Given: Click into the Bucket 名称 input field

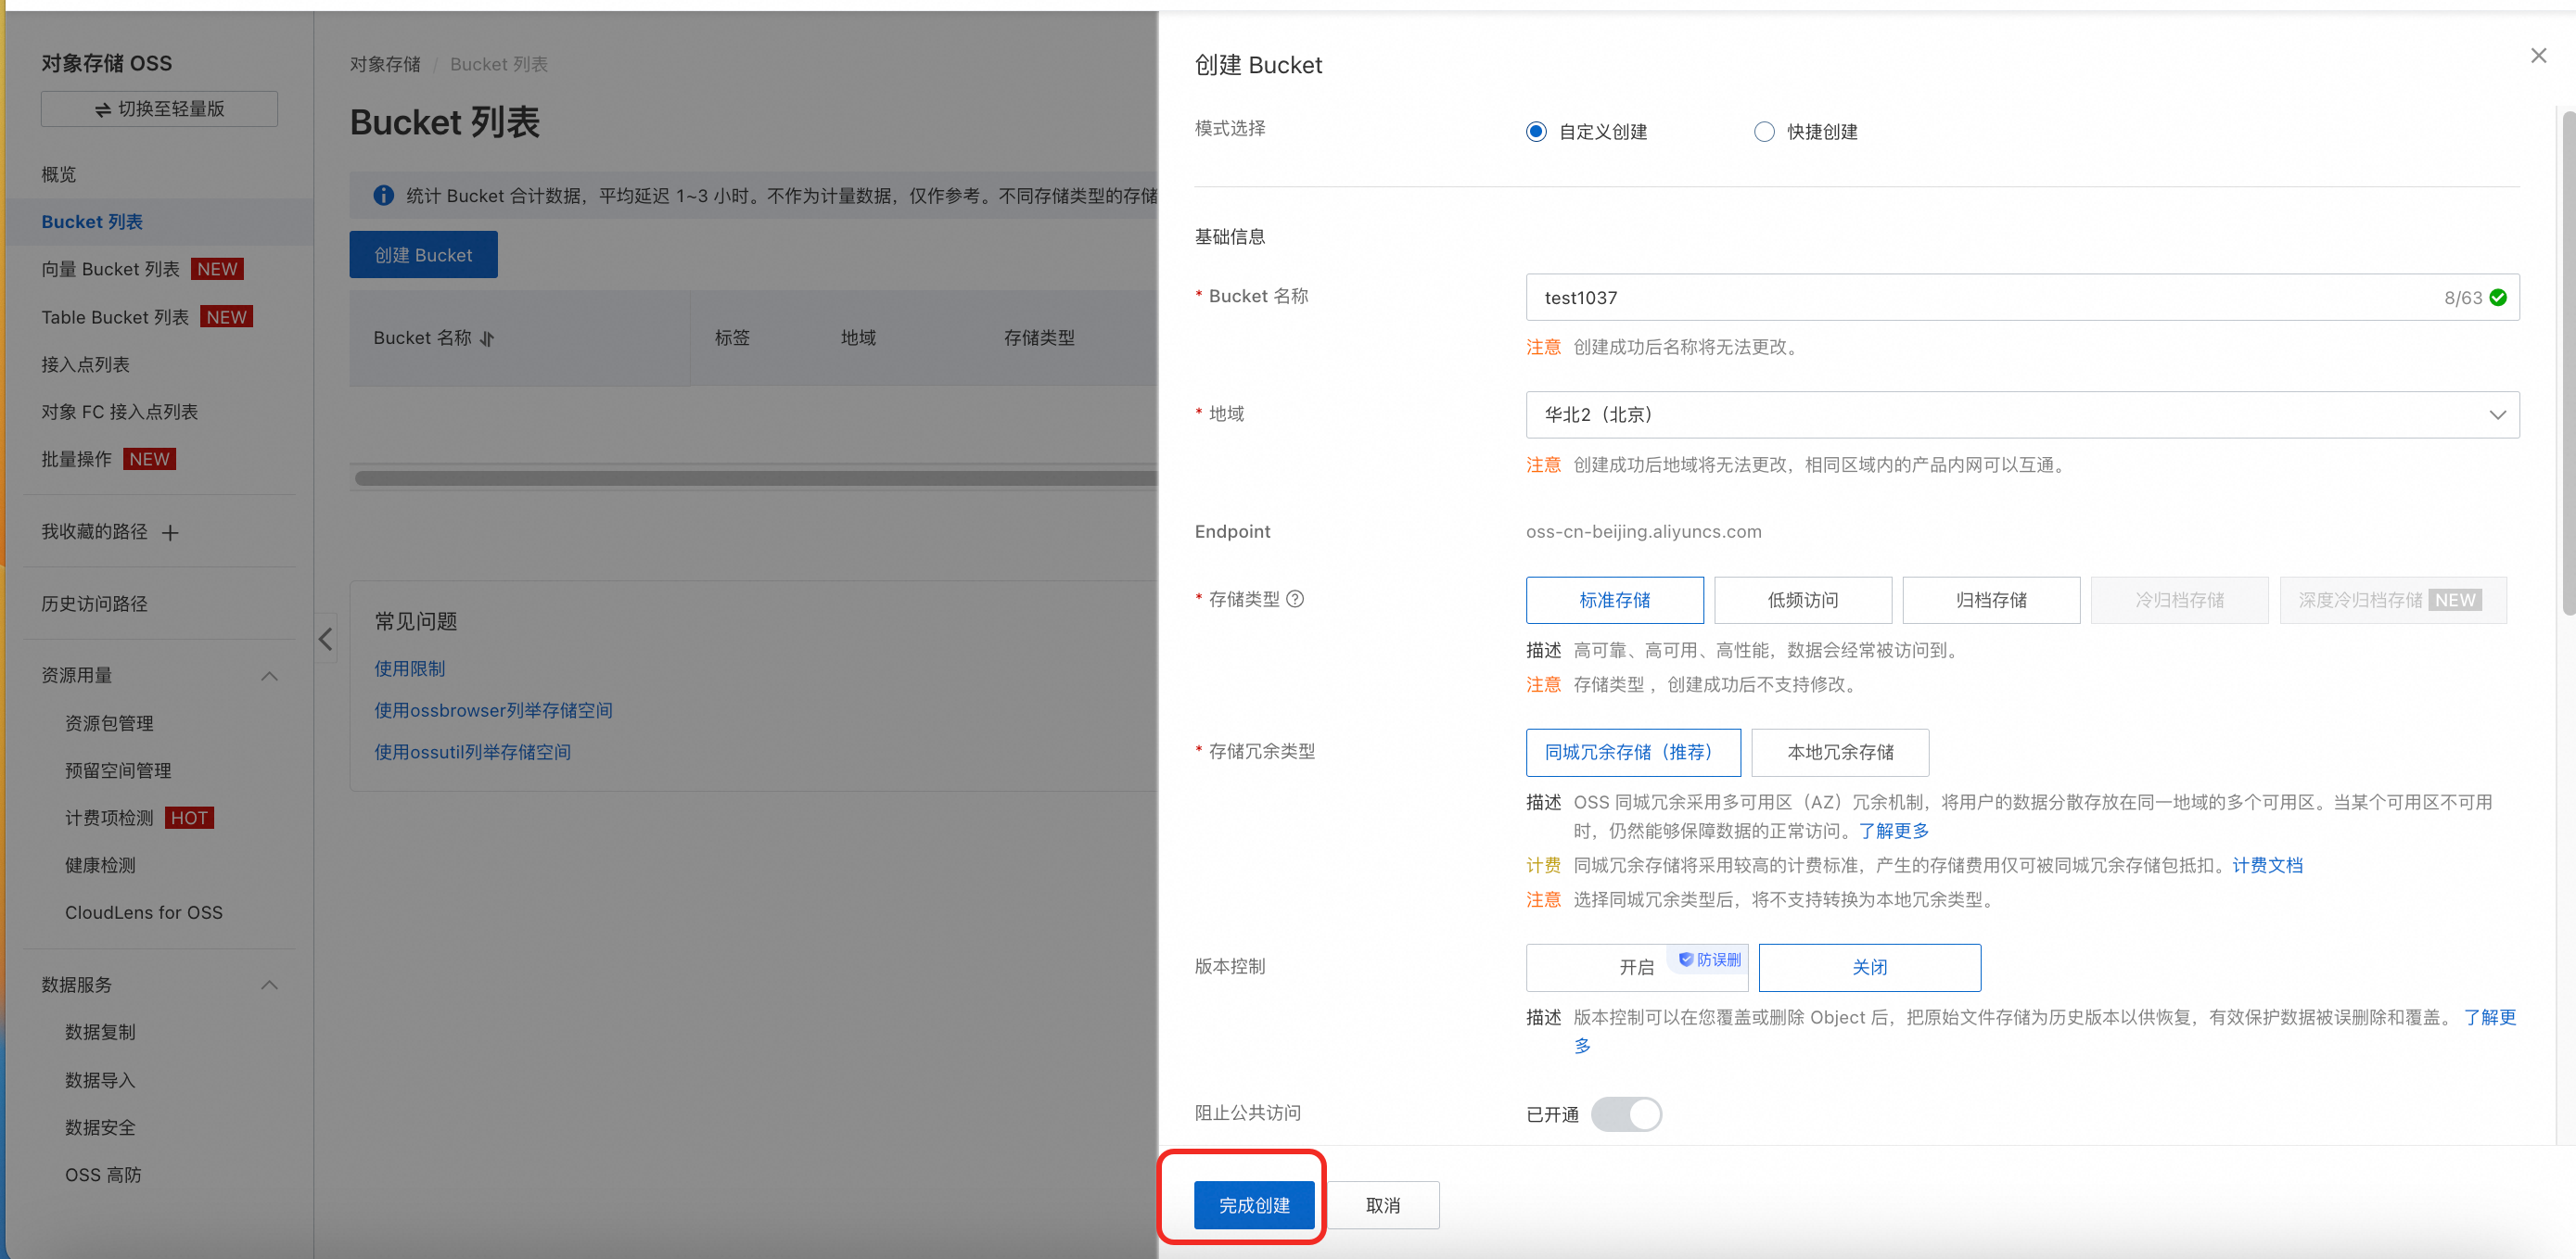Looking at the screenshot, I should (x=2022, y=298).
